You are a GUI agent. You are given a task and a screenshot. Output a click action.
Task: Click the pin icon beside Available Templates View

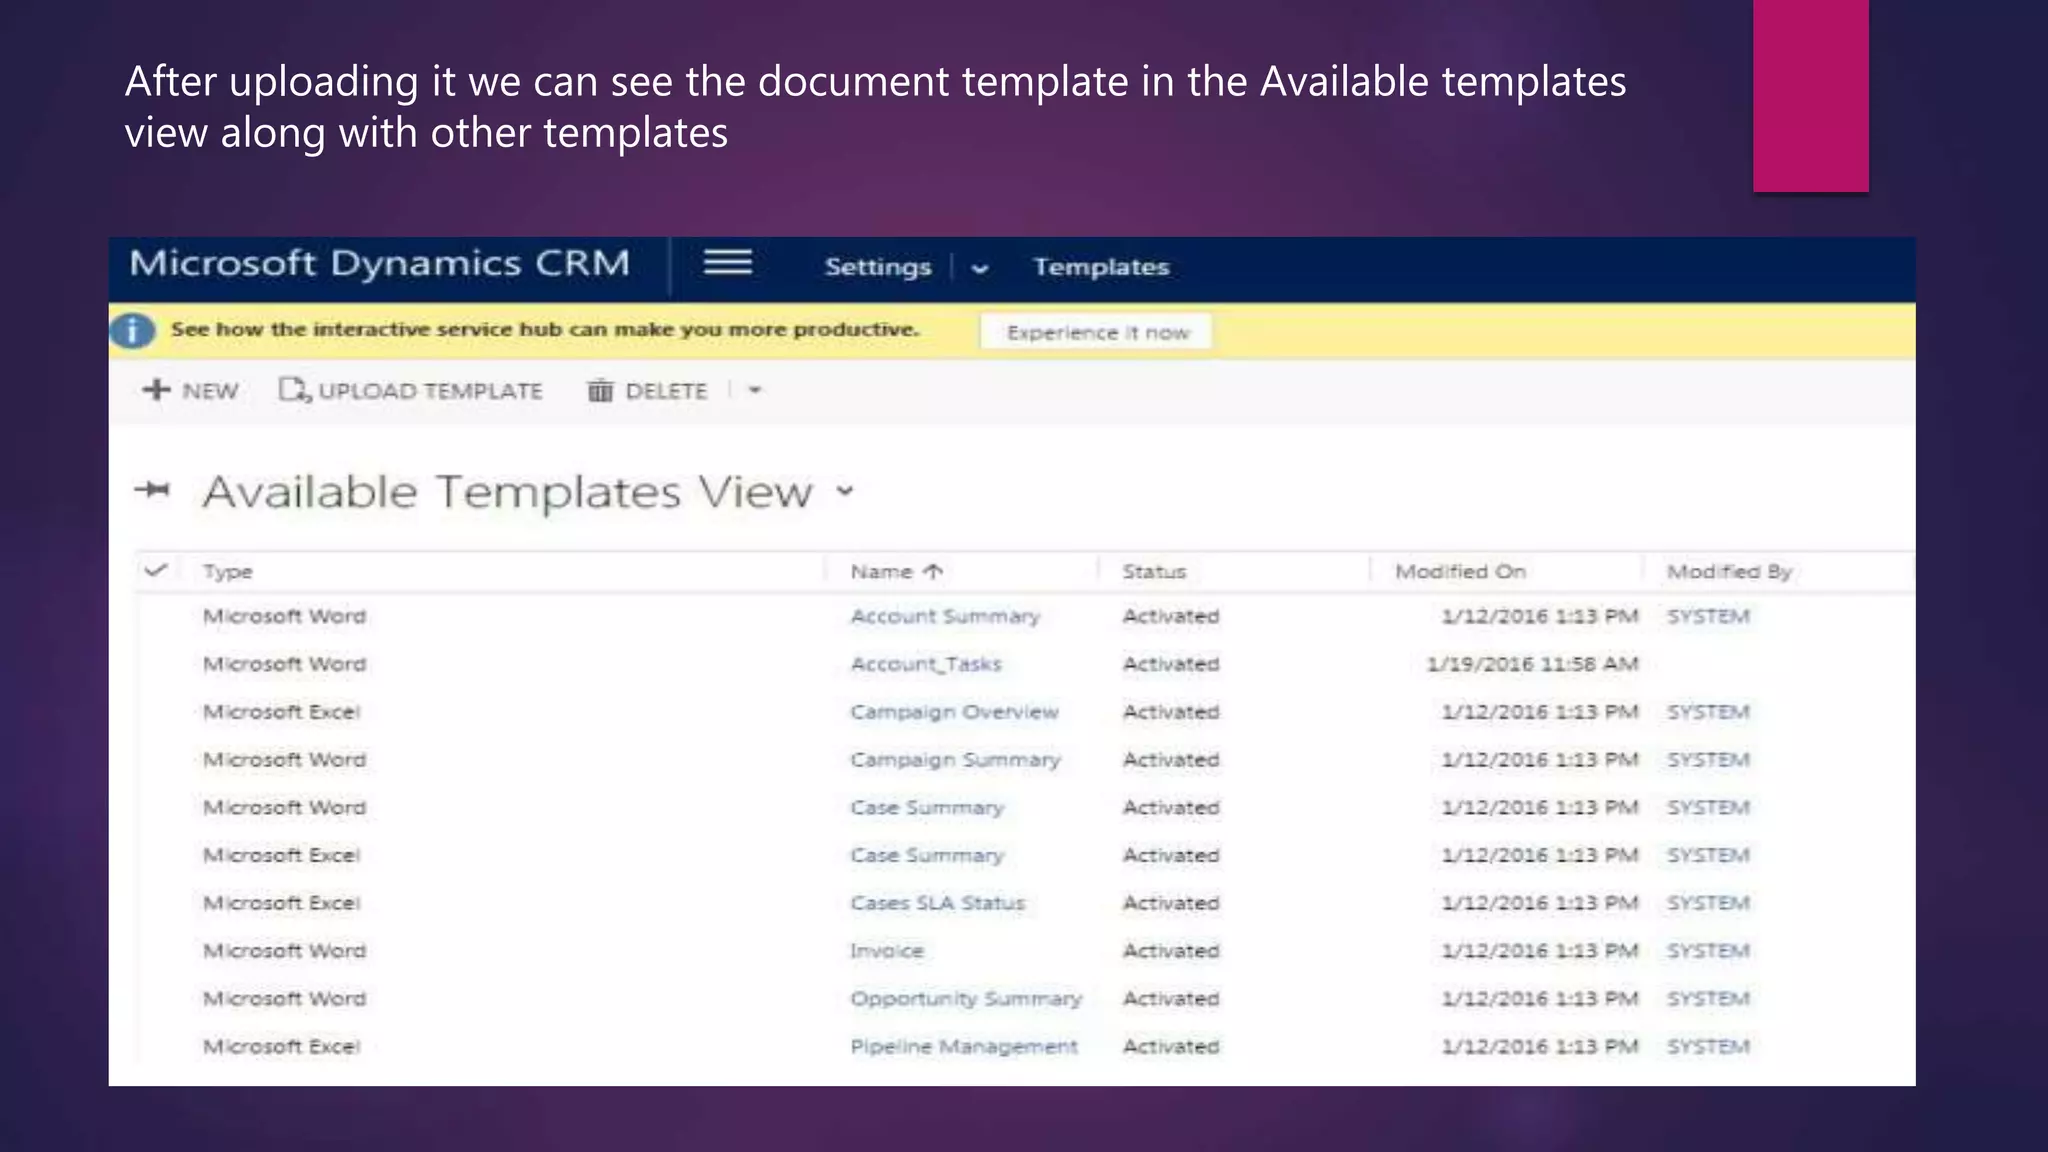tap(153, 490)
